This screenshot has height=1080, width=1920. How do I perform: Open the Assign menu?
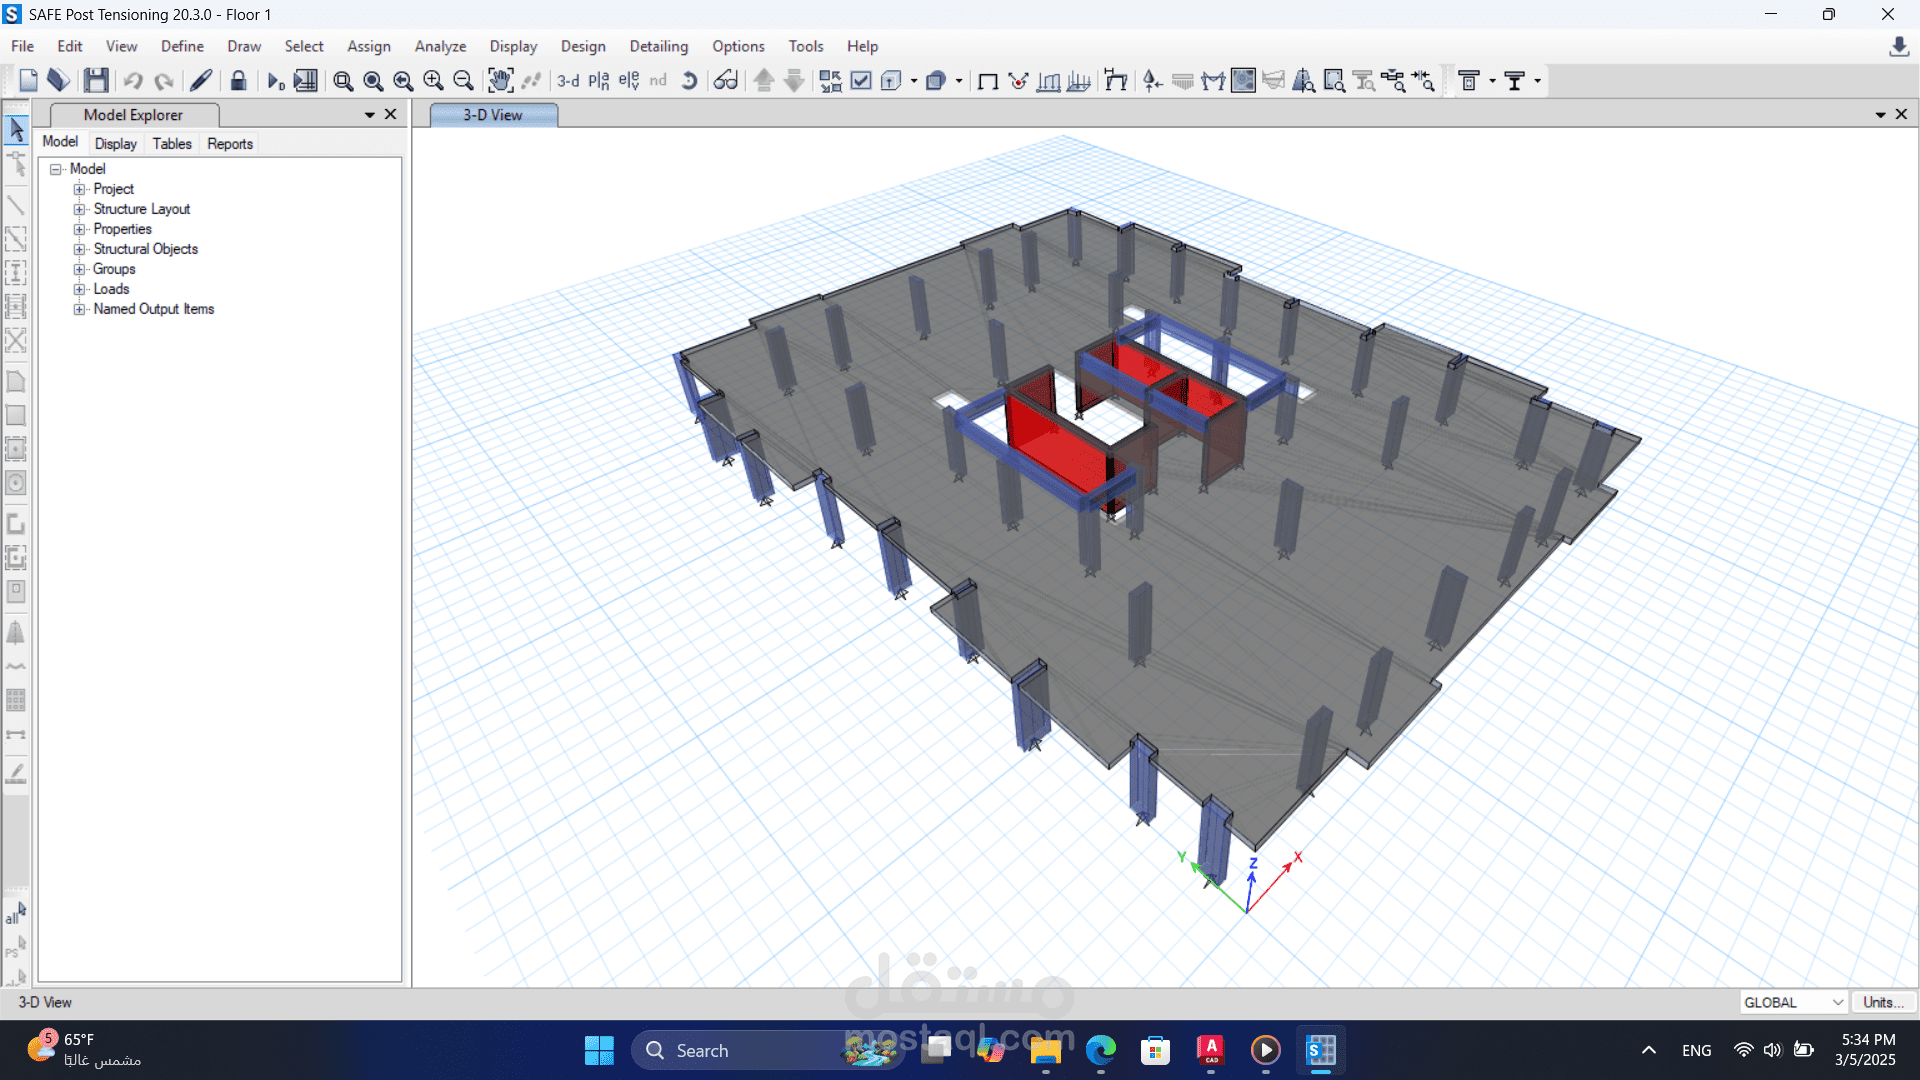369,46
